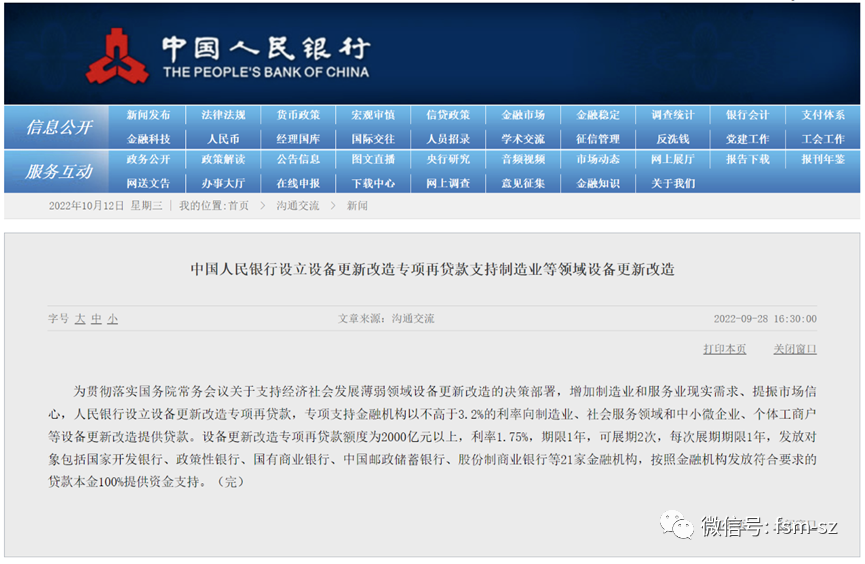Open 网上调查 menu item

tap(448, 183)
